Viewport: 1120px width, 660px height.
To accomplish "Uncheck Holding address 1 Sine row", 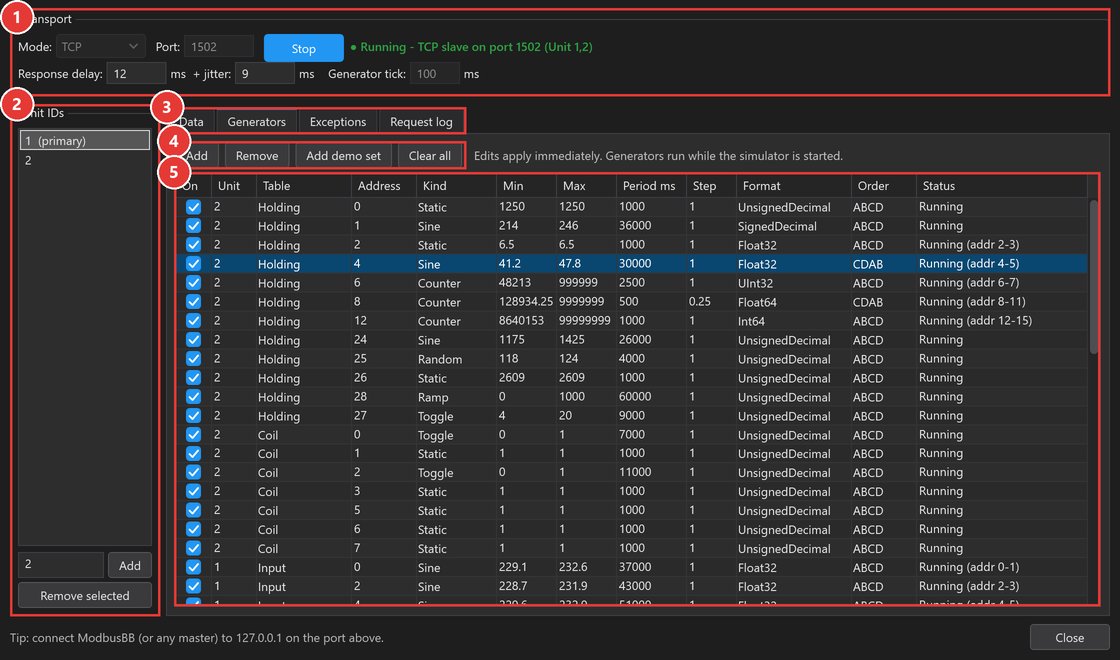I will tap(194, 226).
